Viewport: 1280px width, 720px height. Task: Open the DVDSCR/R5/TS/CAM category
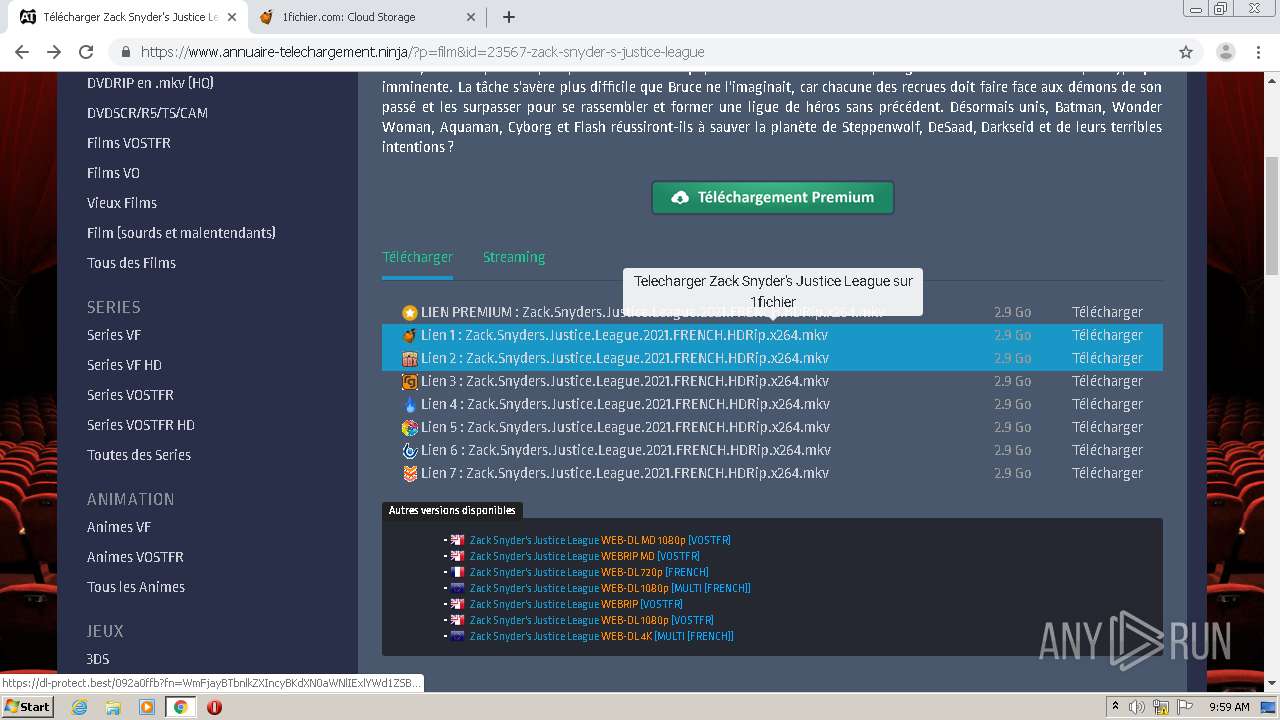[147, 113]
